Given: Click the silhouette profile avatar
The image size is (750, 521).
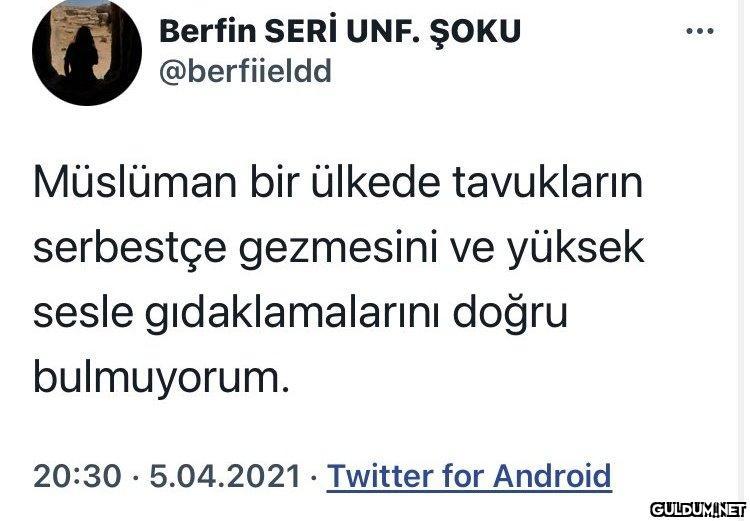Looking at the screenshot, I should point(87,54).
